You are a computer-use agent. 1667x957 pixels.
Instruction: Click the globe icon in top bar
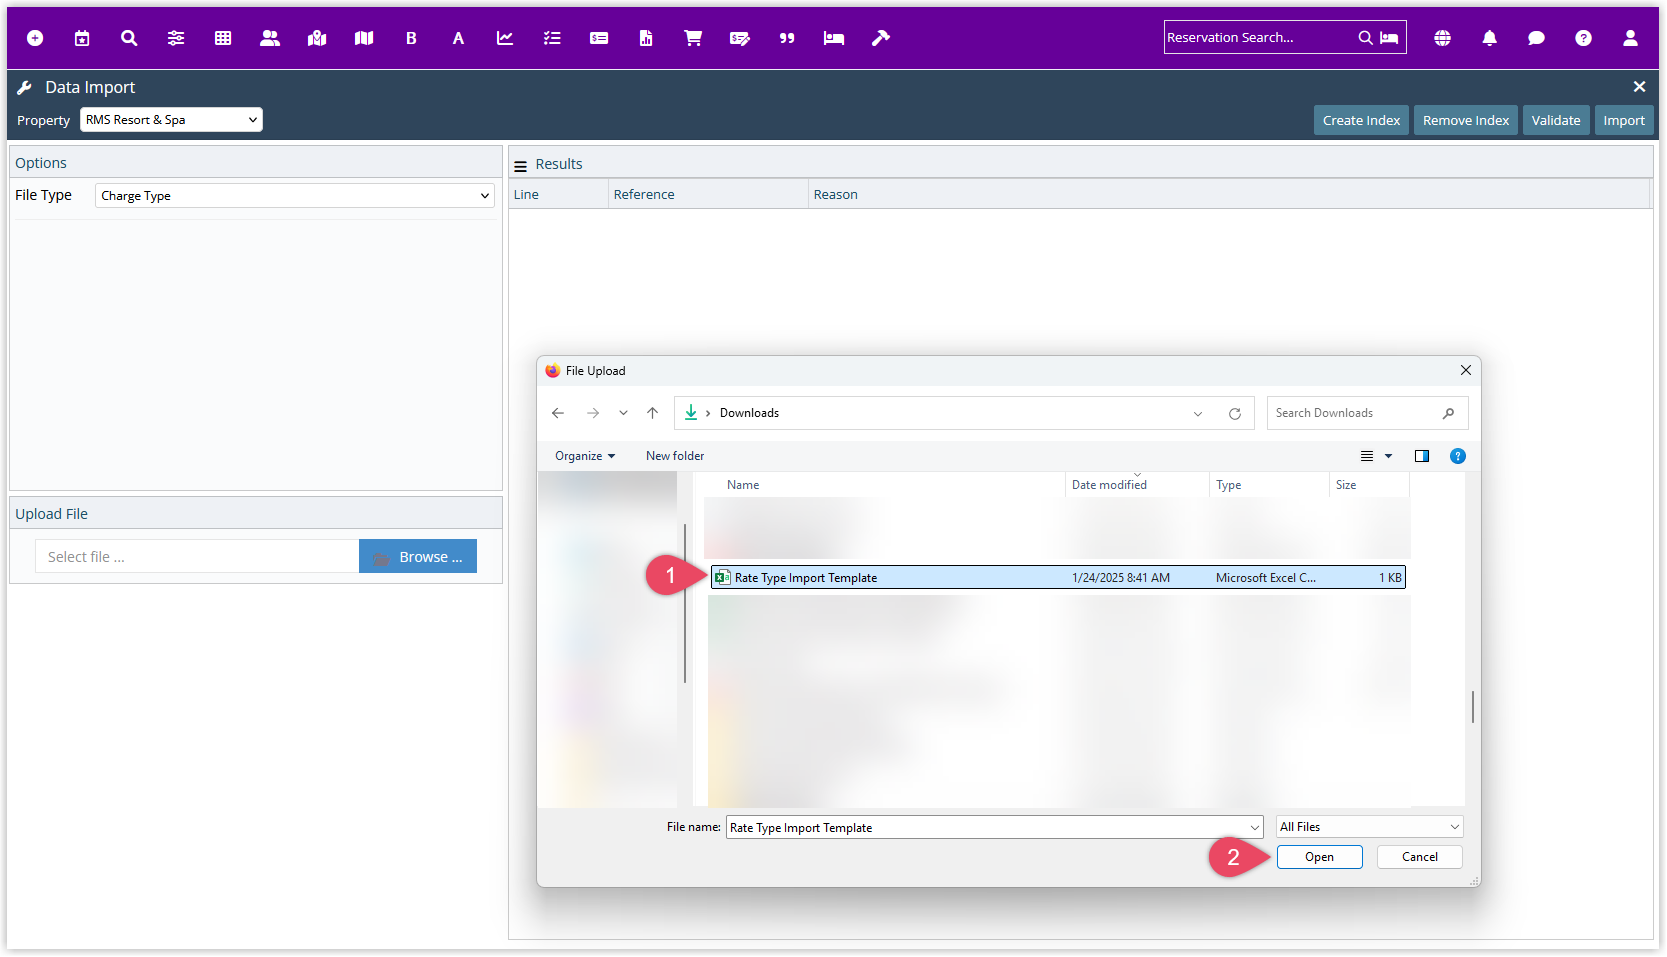point(1442,38)
